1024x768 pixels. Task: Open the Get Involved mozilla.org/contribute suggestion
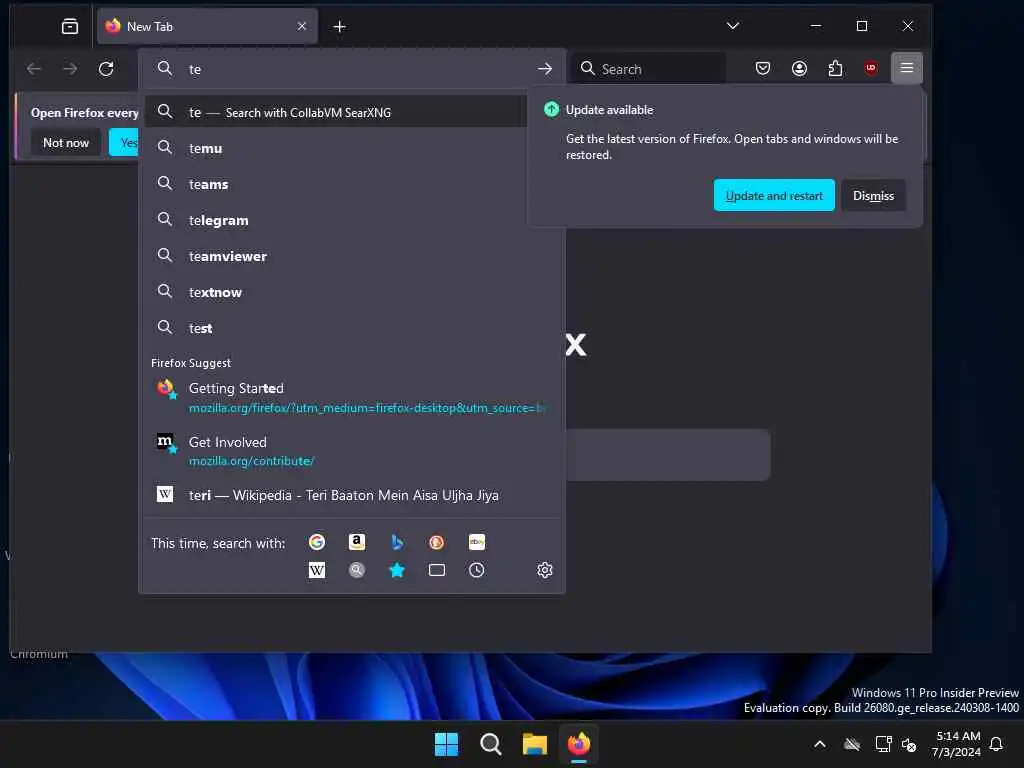pyautogui.click(x=353, y=451)
